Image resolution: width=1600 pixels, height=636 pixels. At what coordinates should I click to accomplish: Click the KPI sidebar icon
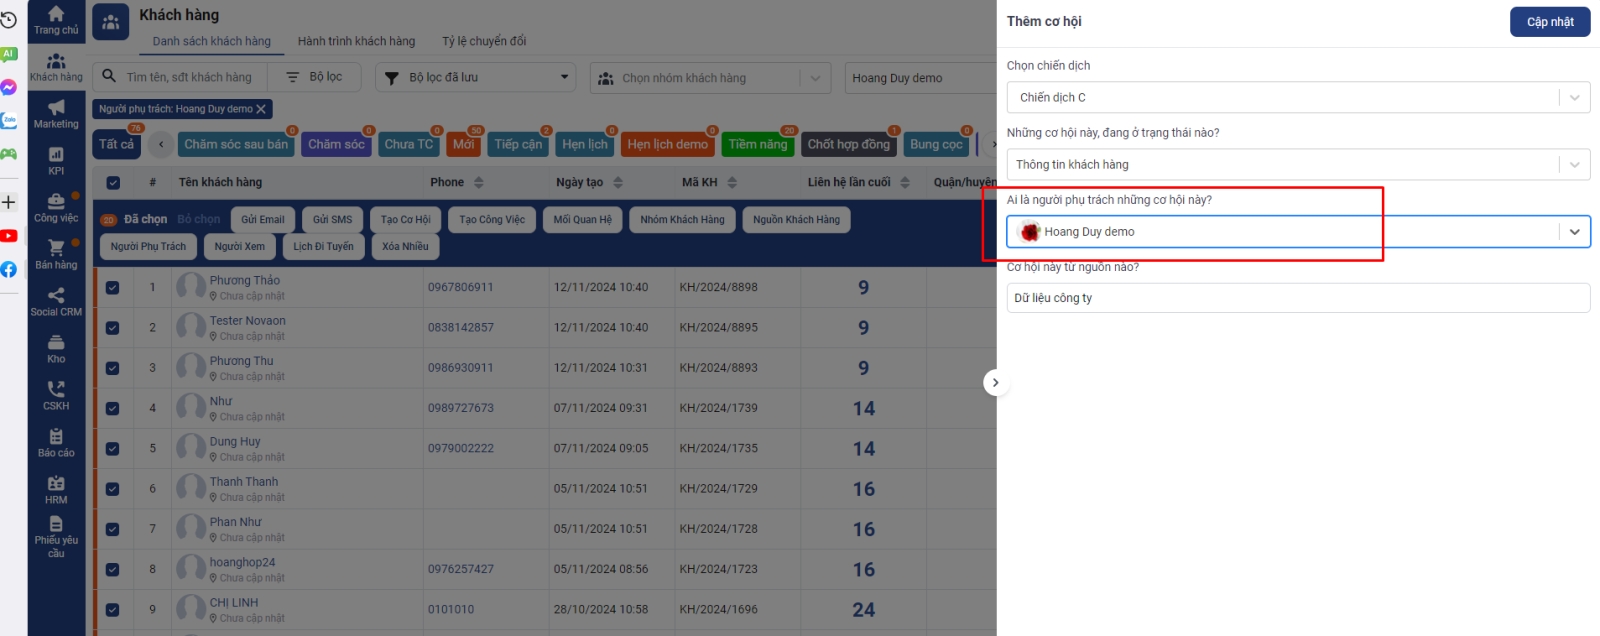point(56,160)
